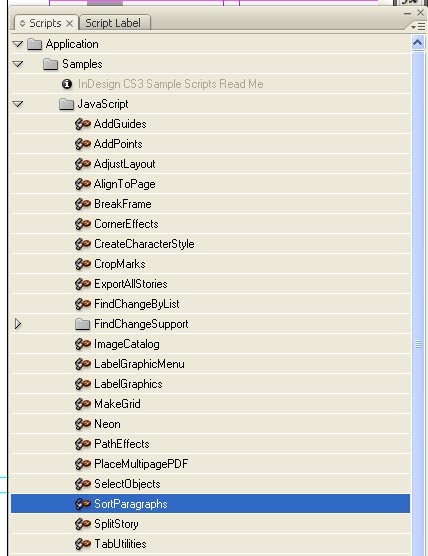This screenshot has height=556, width=428.
Task: Click the CornerEffects script icon
Action: click(83, 224)
